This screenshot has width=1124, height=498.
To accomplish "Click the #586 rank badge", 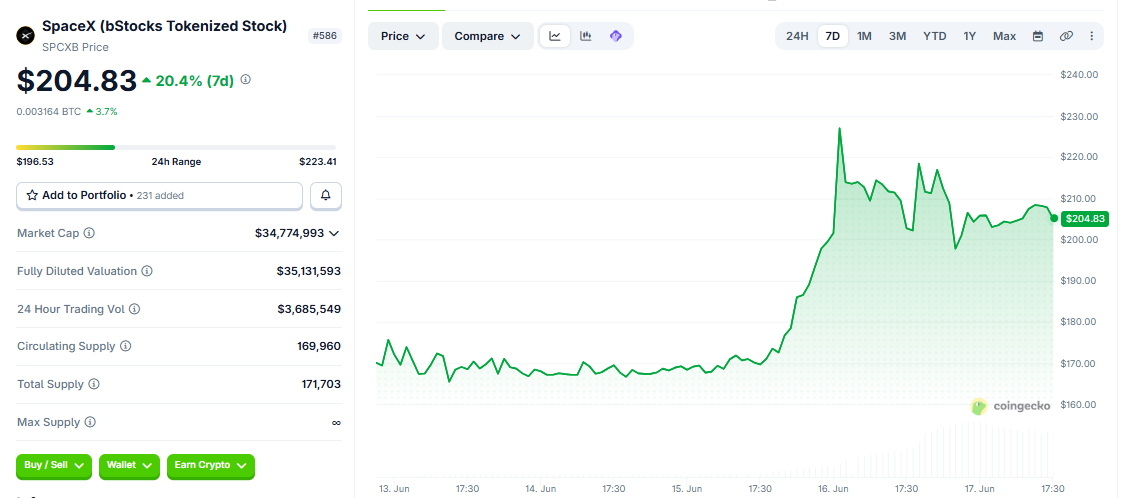I will (325, 35).
